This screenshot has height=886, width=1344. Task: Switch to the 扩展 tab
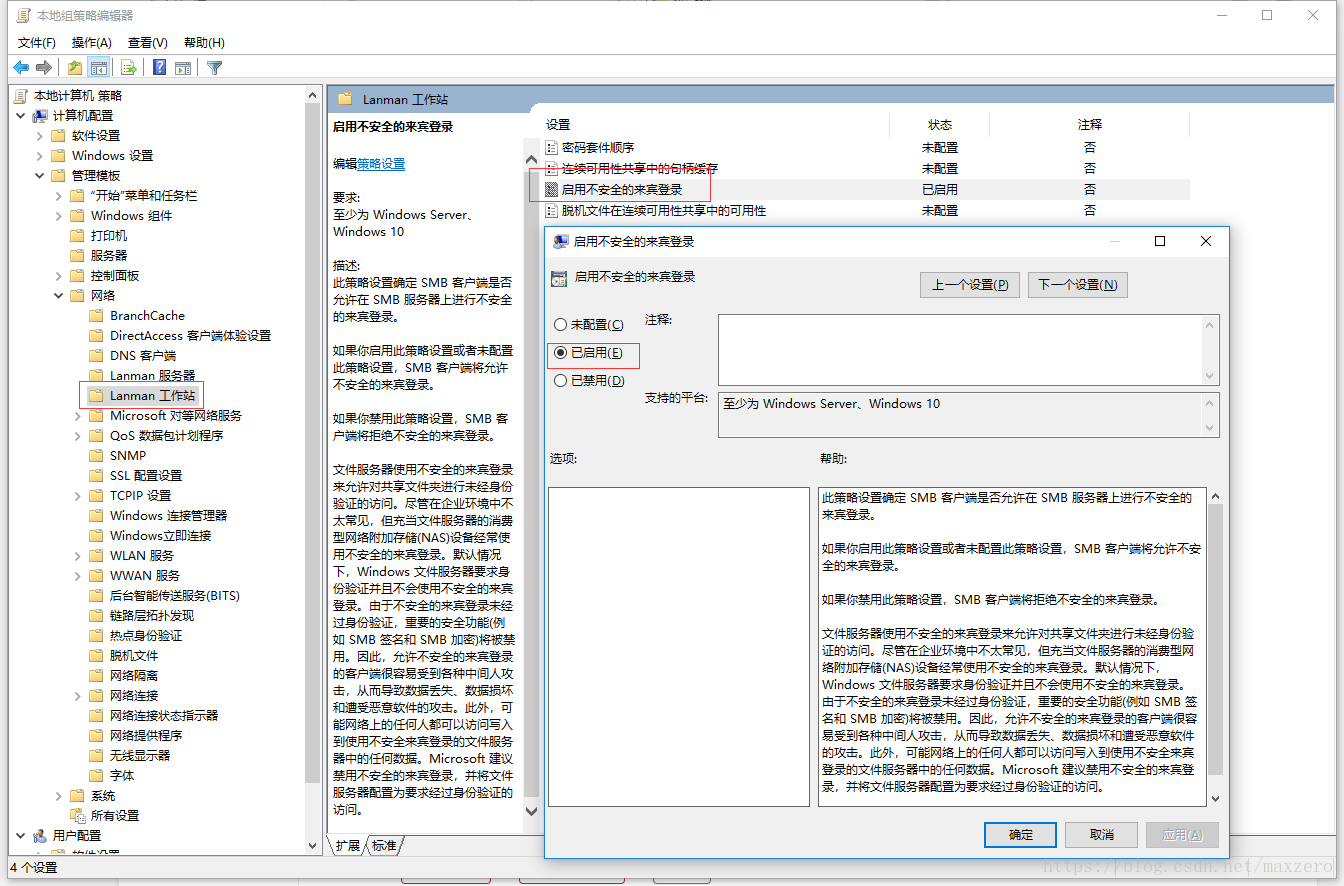point(347,845)
